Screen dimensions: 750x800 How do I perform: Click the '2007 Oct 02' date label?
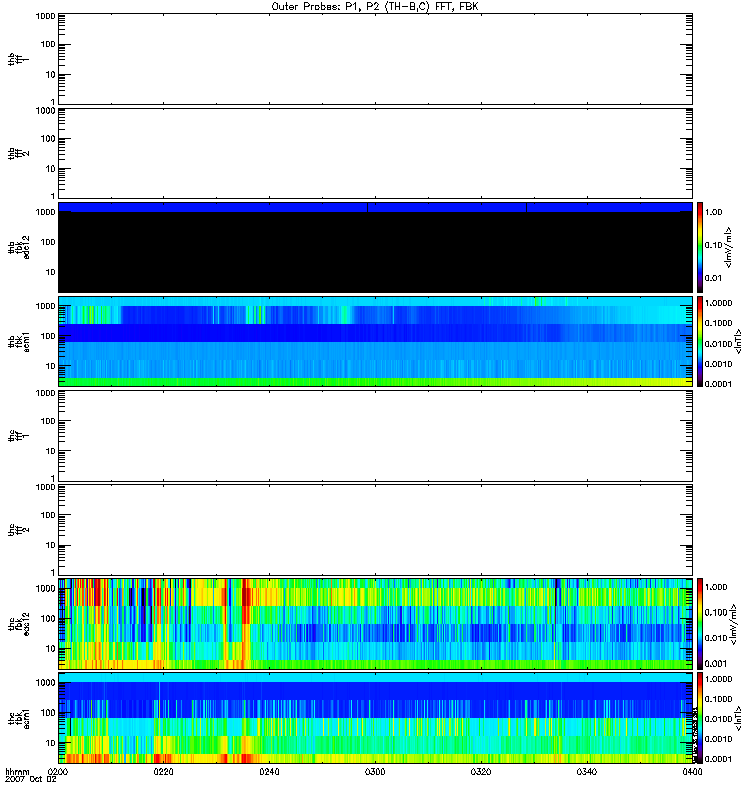click(31, 779)
